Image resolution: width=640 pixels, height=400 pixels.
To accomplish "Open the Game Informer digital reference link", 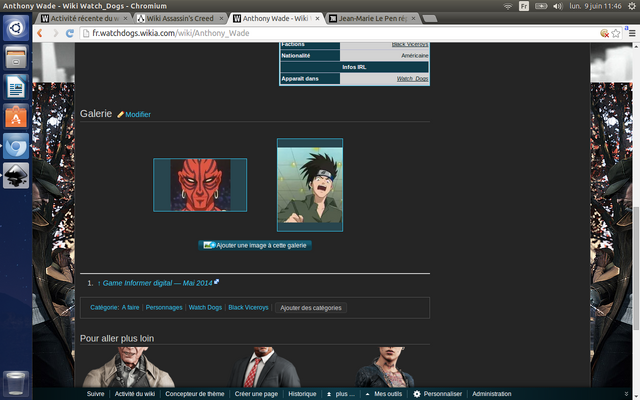I will pos(158,283).
